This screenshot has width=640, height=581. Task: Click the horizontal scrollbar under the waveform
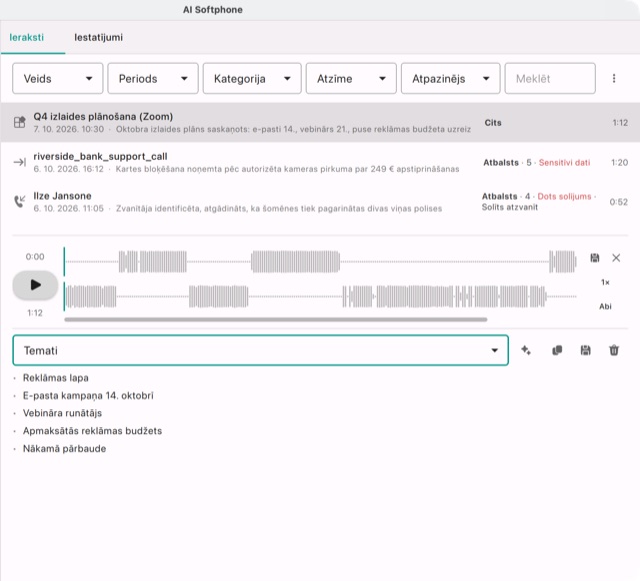[x=276, y=320]
